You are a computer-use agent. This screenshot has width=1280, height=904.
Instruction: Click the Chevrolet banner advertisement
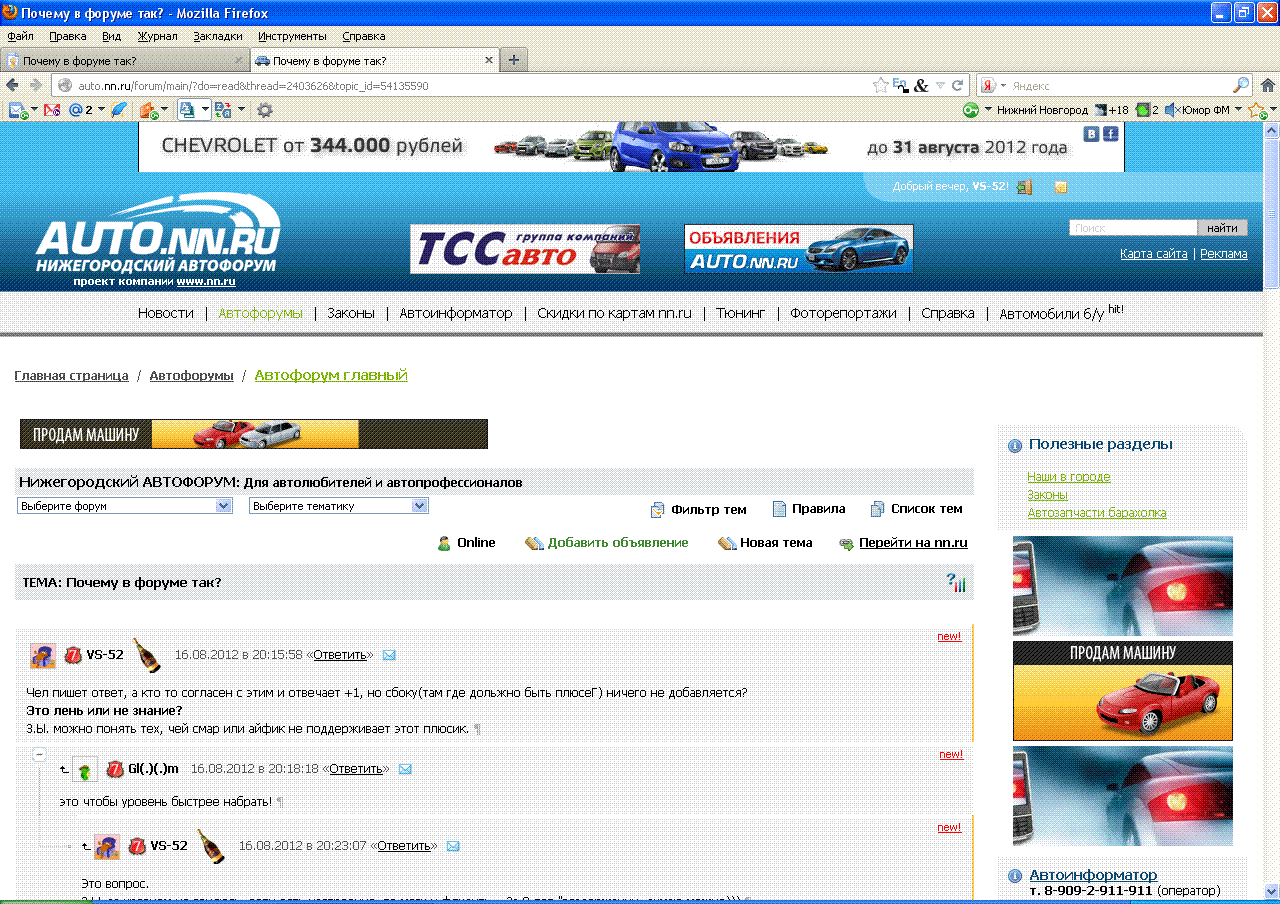(631, 147)
